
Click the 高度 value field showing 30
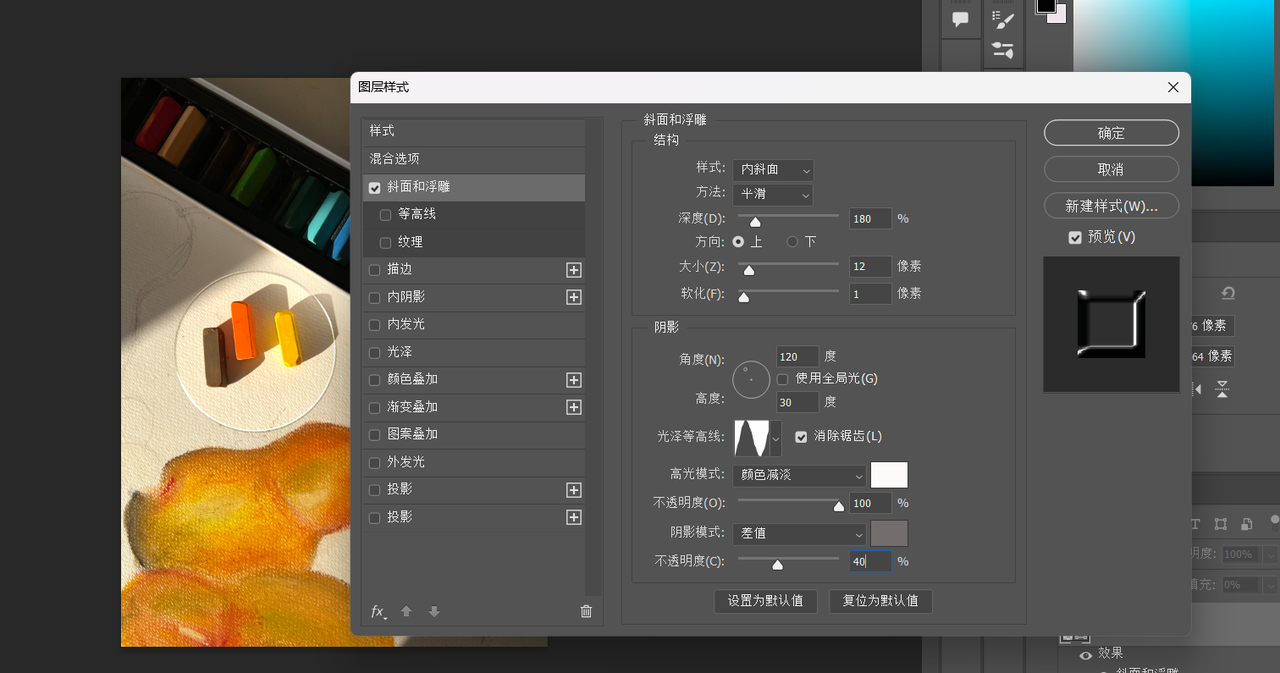click(798, 402)
